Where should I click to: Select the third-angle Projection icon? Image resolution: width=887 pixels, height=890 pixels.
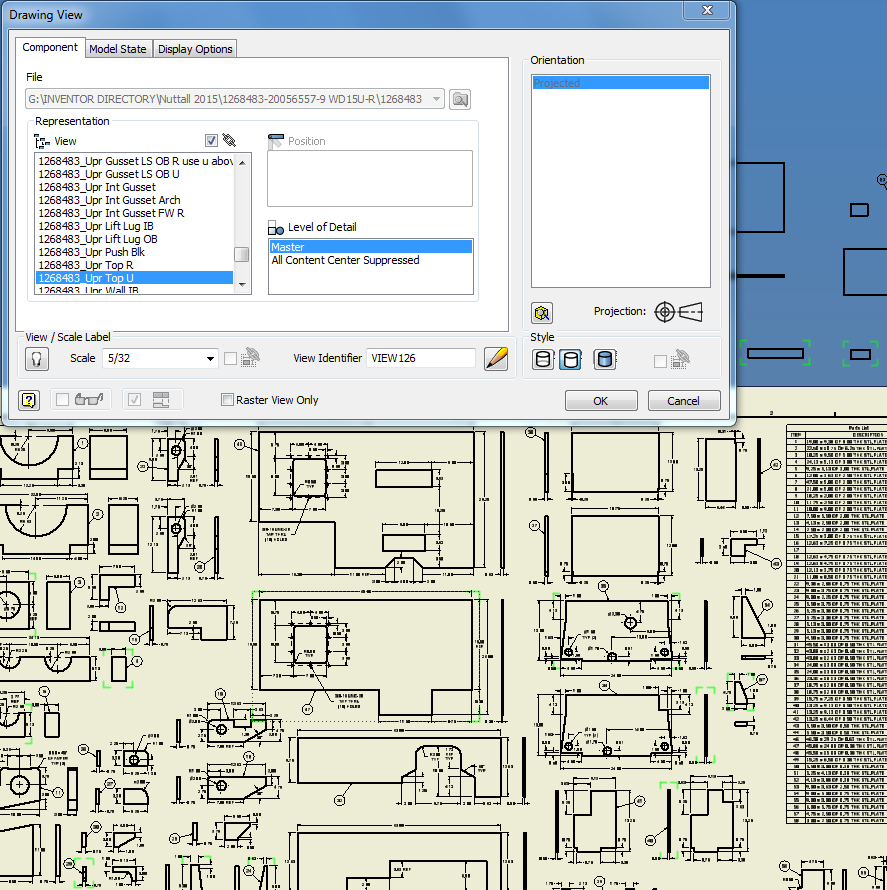point(689,312)
